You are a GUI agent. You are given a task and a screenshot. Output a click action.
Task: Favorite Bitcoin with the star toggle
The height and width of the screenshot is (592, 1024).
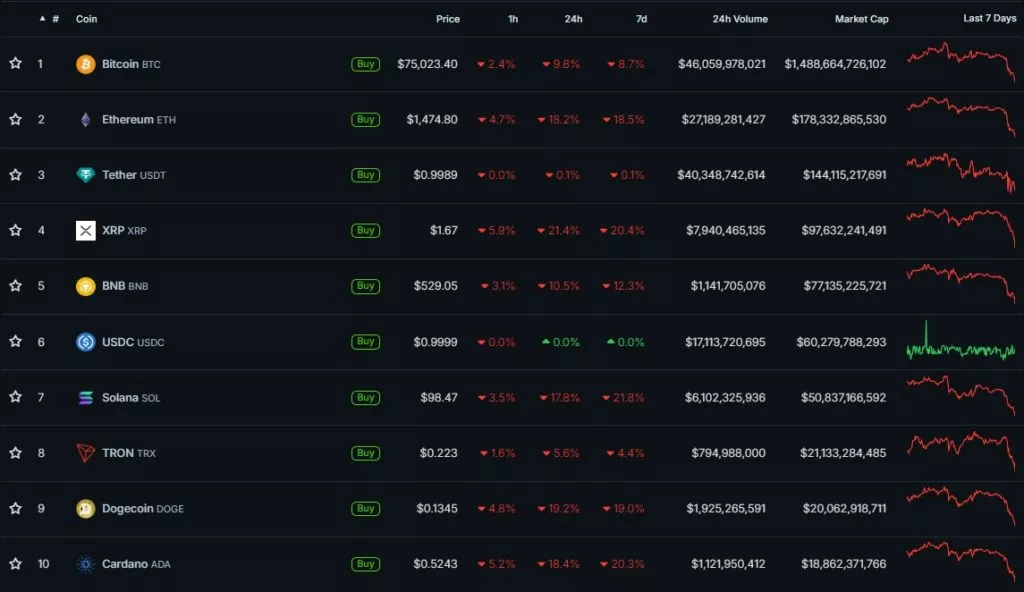[x=16, y=64]
